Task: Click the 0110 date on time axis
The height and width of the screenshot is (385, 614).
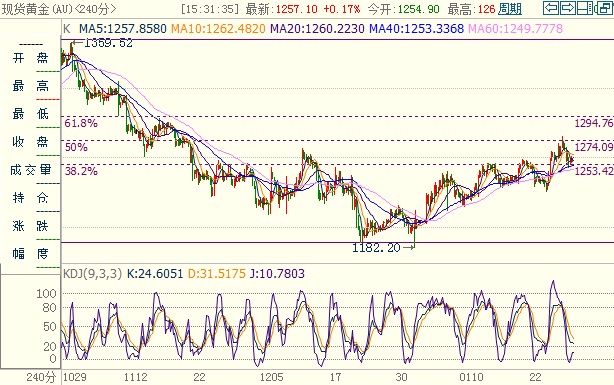Action: click(x=471, y=377)
